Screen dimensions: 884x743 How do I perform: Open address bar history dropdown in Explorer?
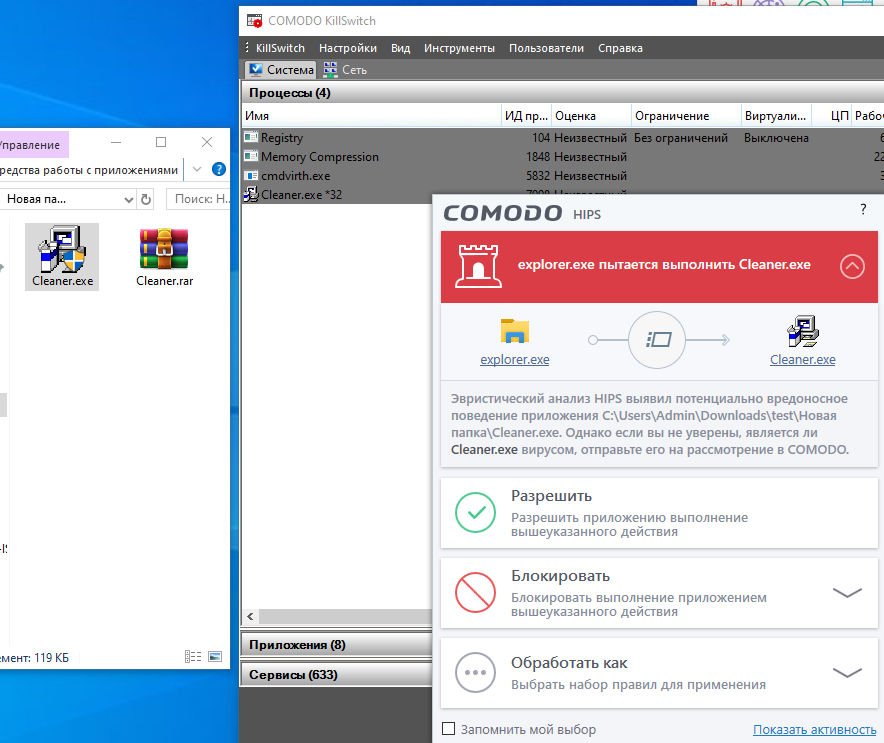tap(129, 199)
